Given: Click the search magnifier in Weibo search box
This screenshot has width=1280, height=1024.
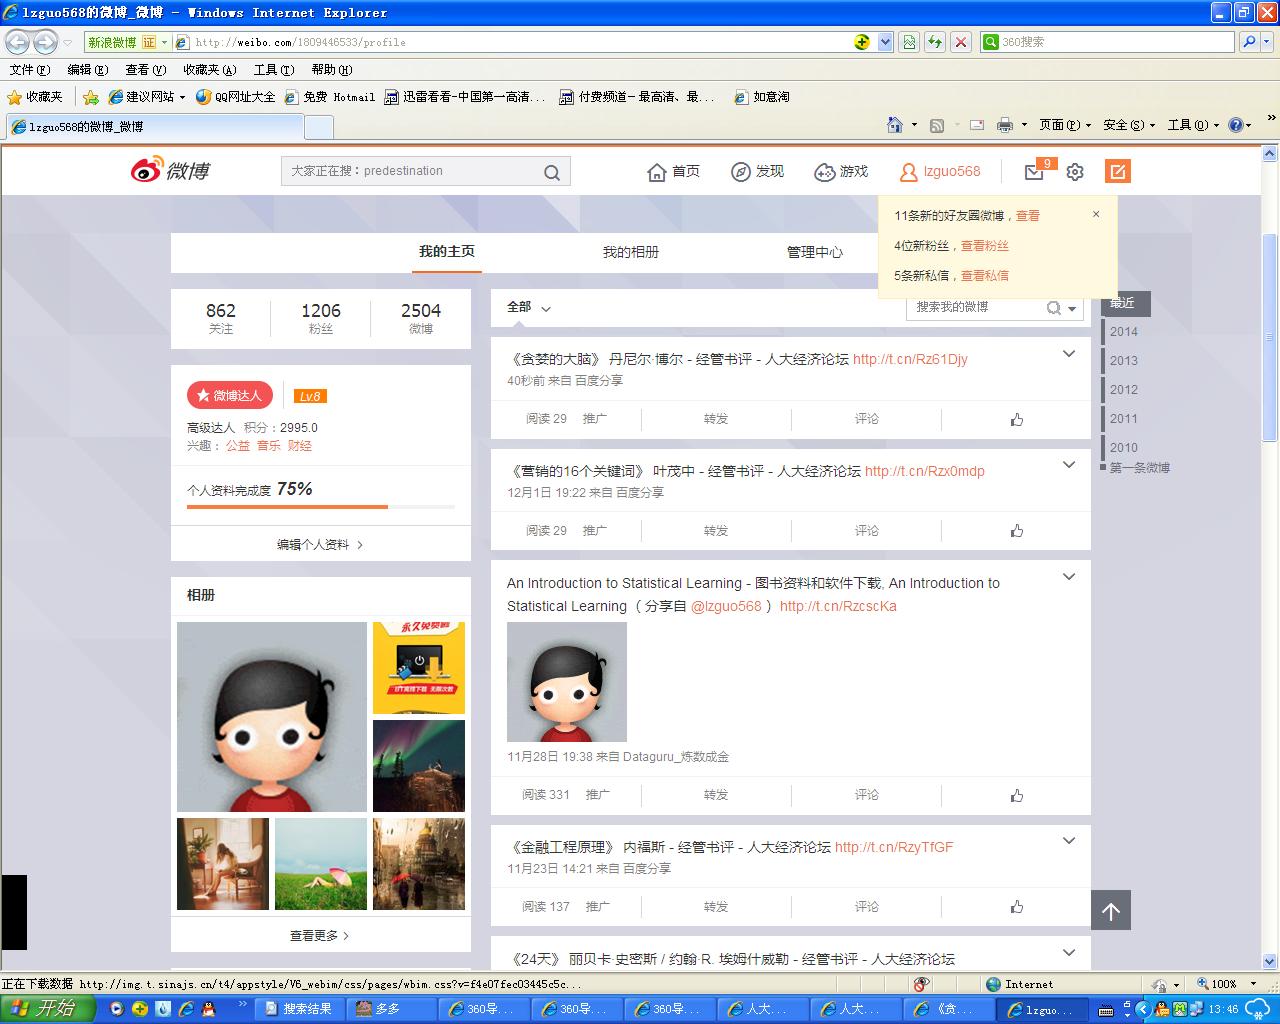Looking at the screenshot, I should (x=552, y=172).
